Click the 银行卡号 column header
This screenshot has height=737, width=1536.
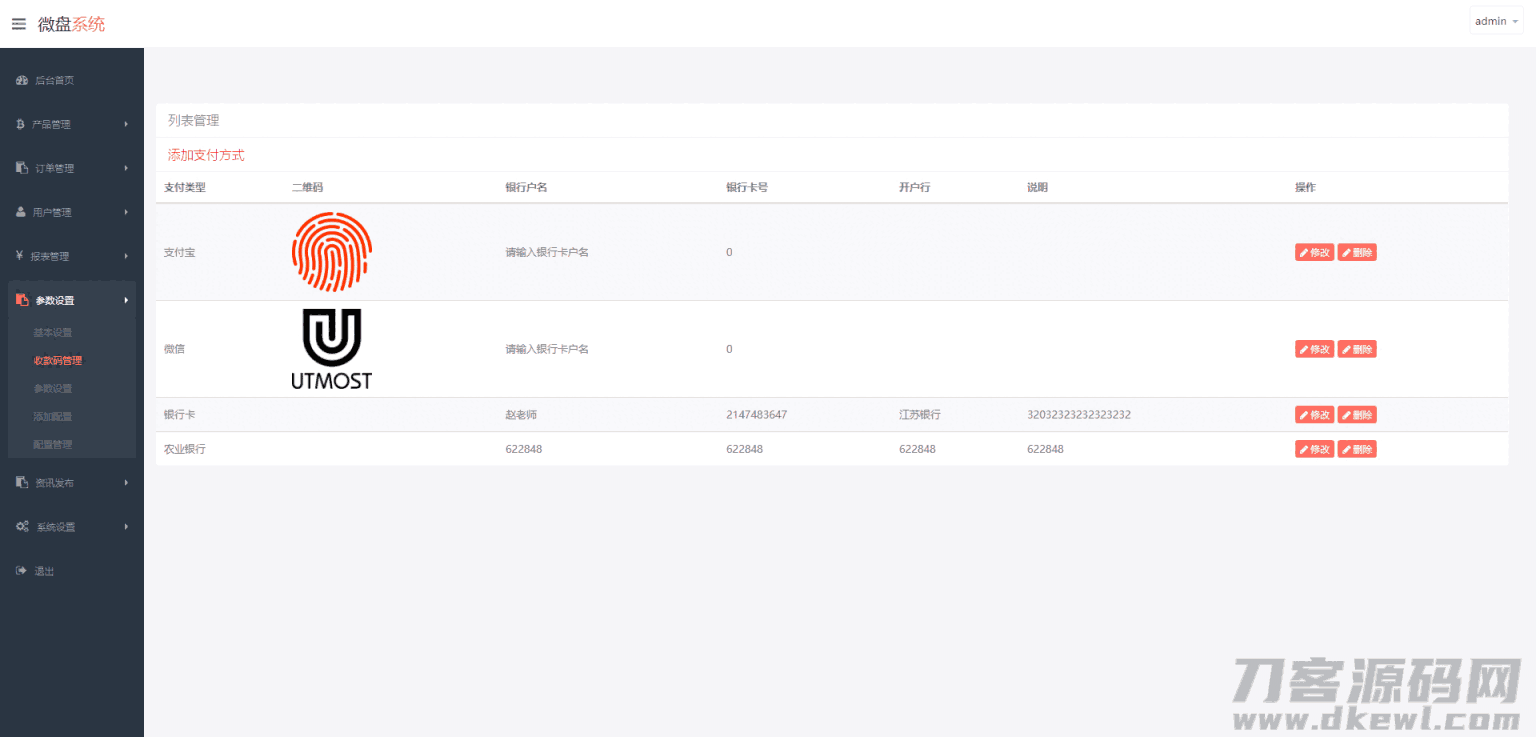tap(747, 187)
